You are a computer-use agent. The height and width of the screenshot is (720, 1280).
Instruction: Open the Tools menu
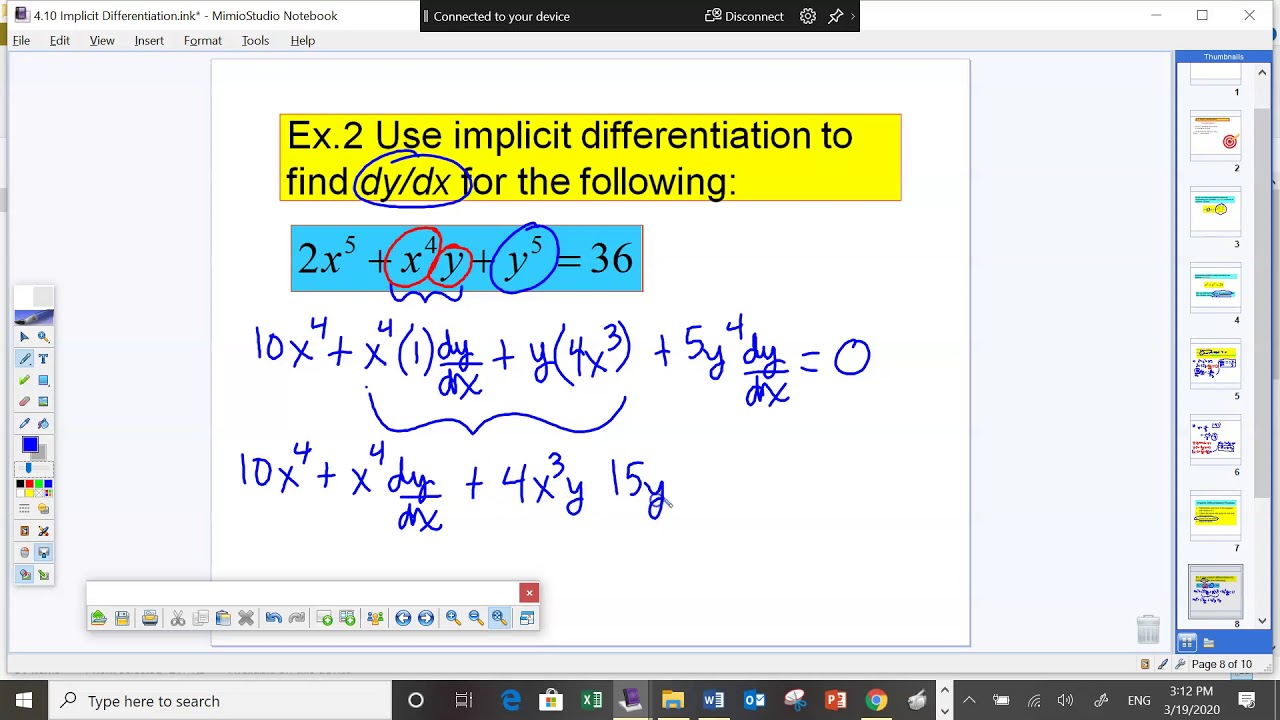coord(255,41)
